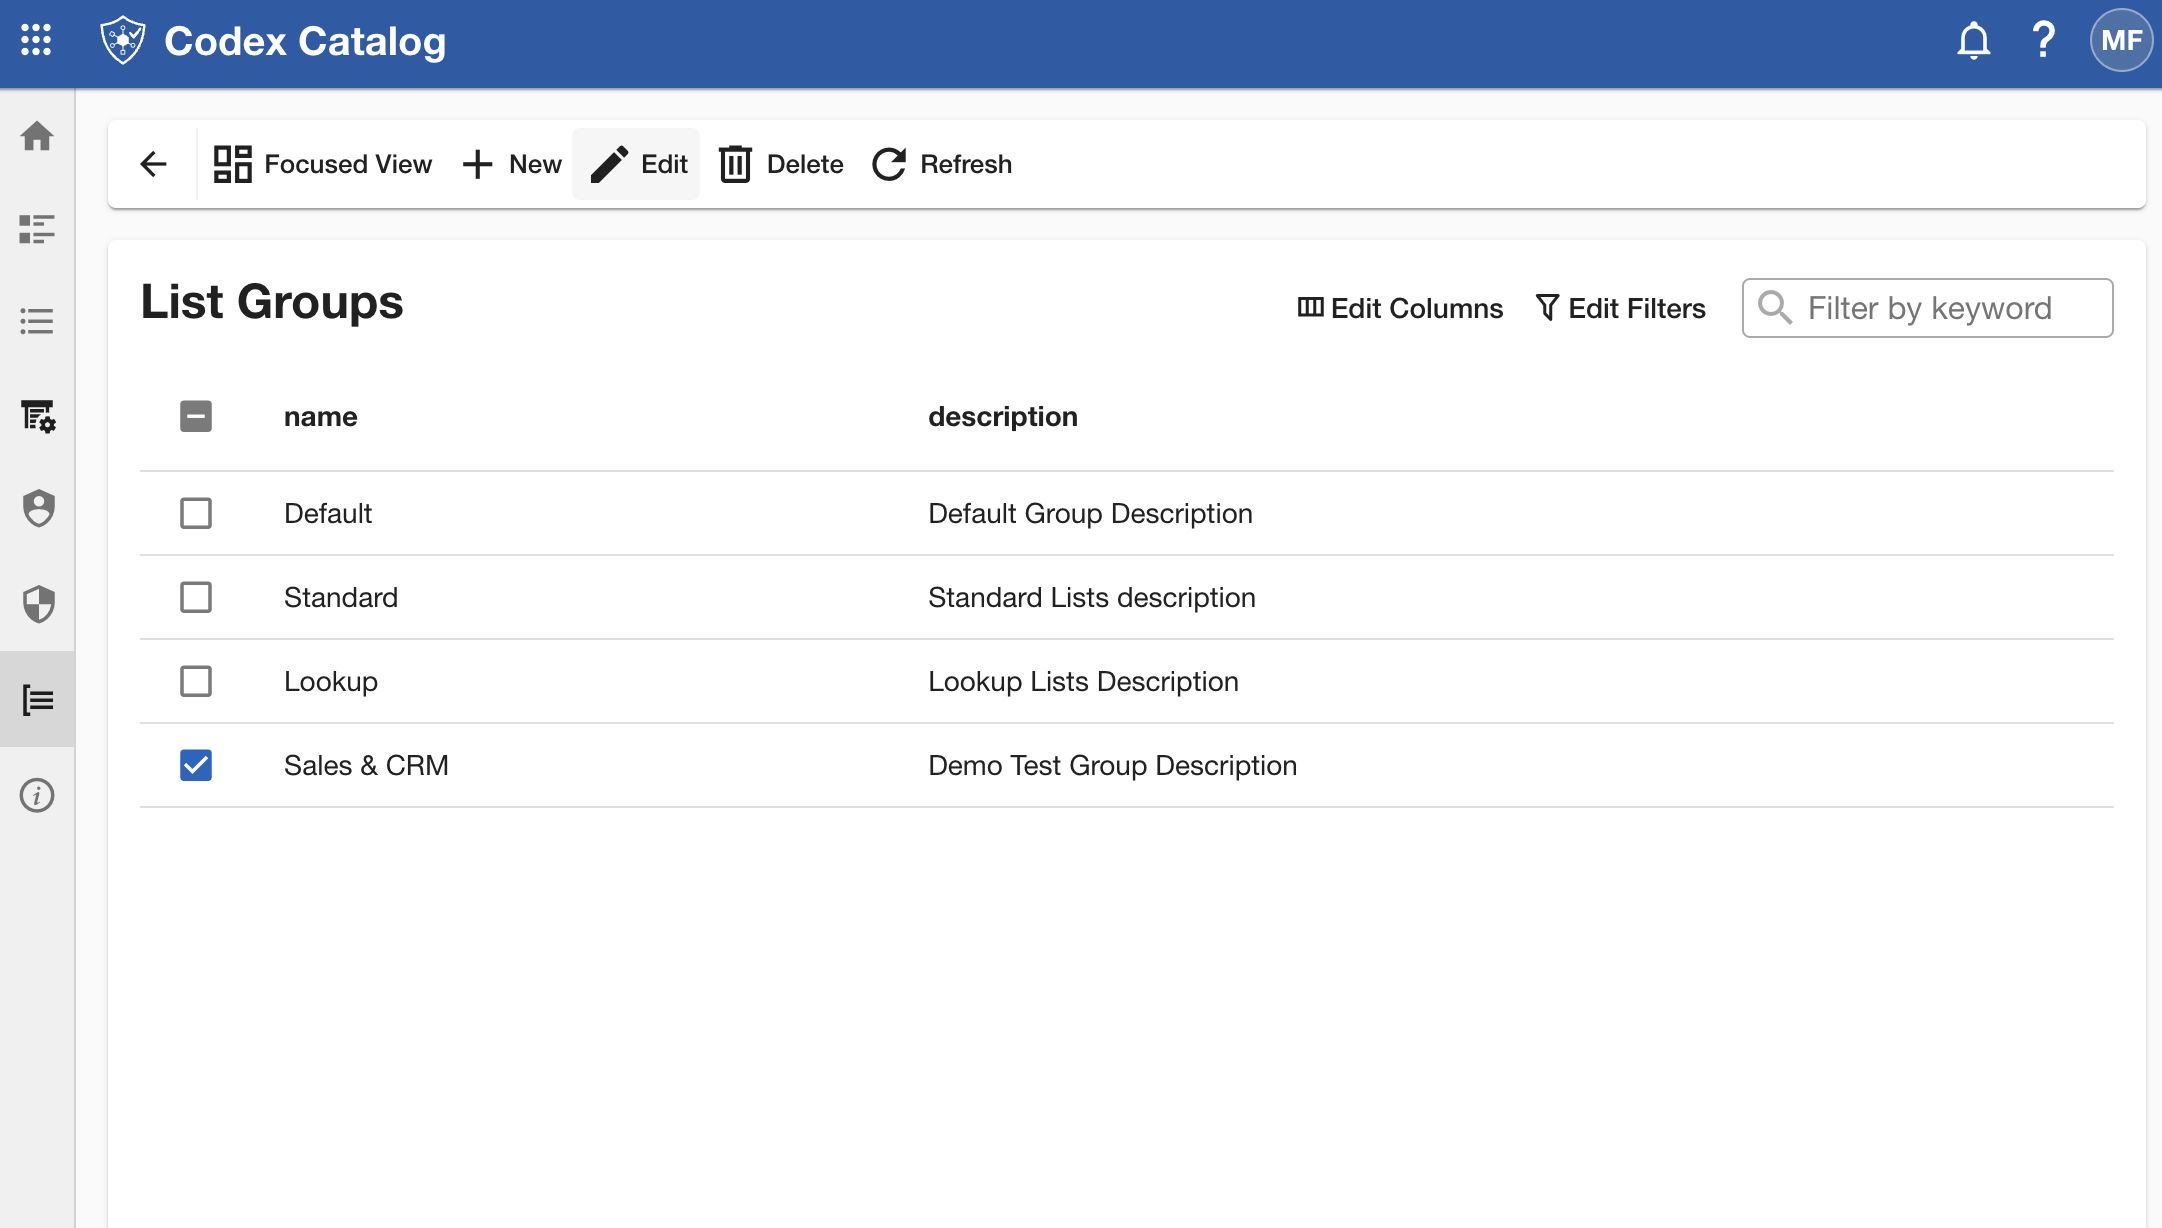Check the Lookup row checkbox
Screen dimensions: 2162x1228
(x=196, y=681)
